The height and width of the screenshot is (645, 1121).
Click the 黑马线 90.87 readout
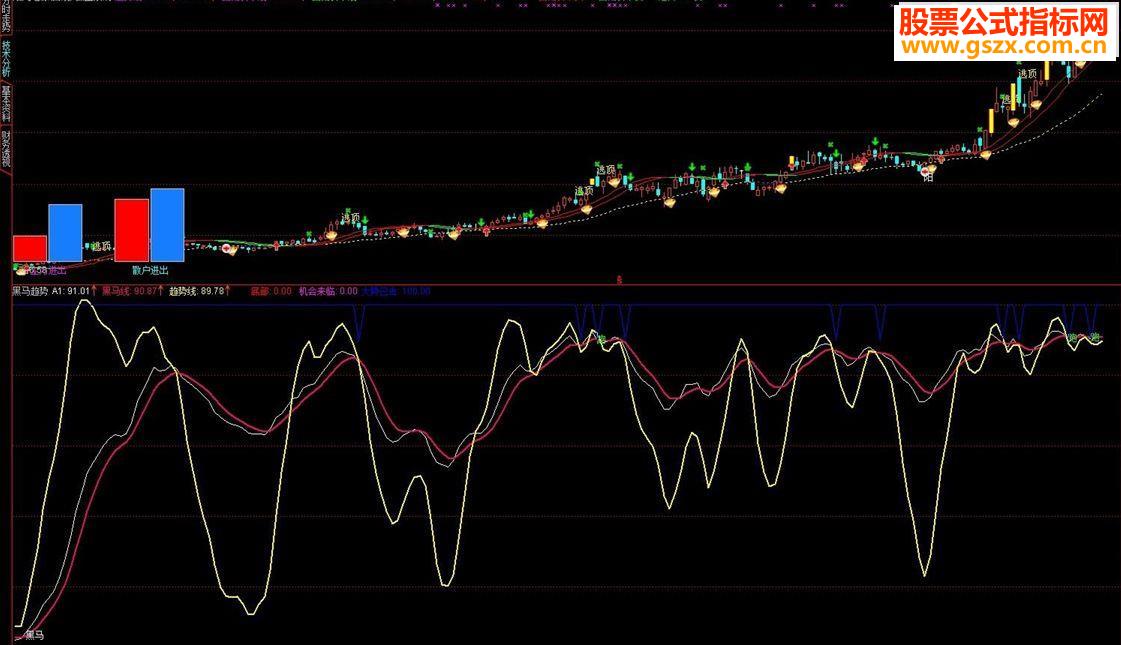click(129, 291)
